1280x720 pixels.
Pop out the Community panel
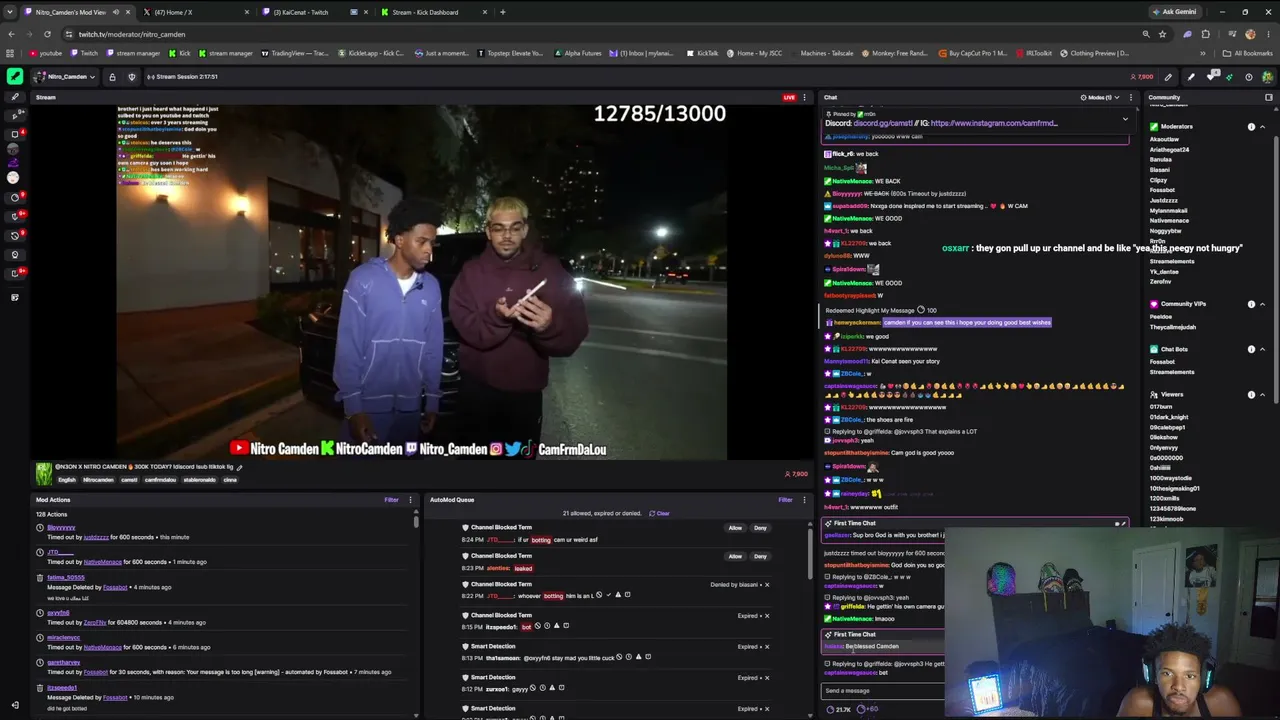pyautogui.click(x=1269, y=97)
